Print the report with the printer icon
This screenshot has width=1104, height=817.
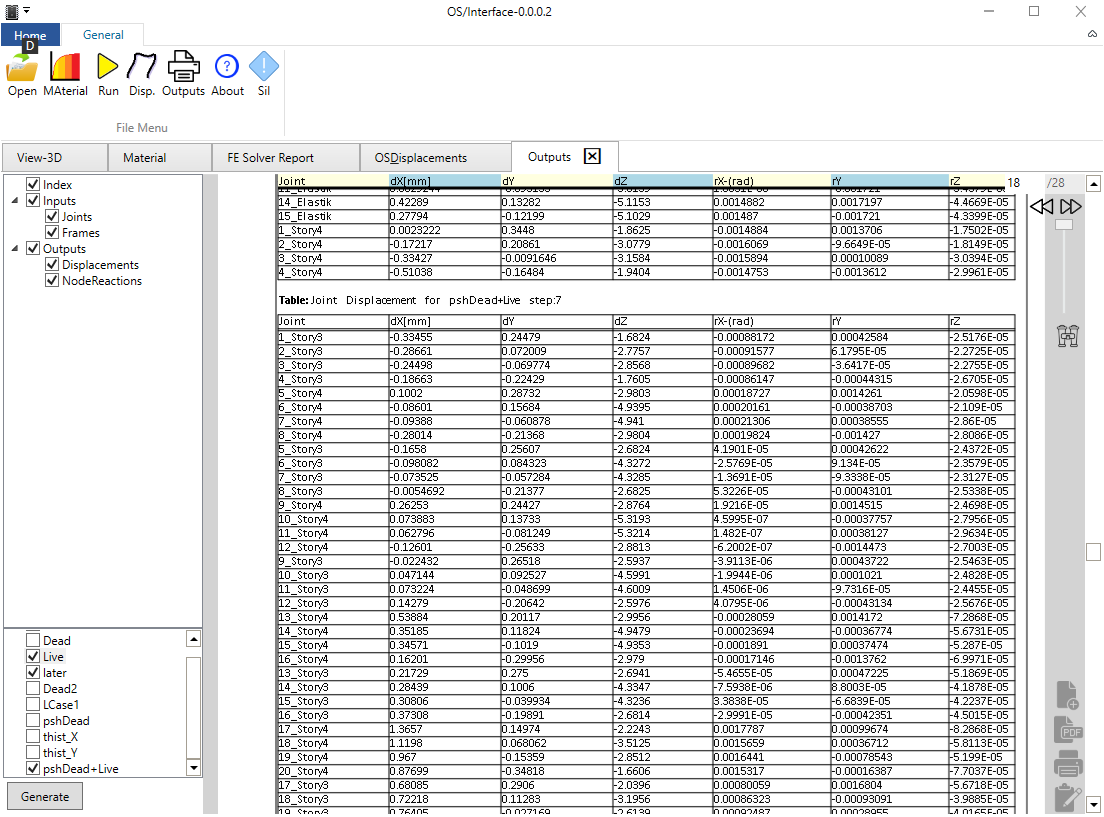tap(1067, 763)
